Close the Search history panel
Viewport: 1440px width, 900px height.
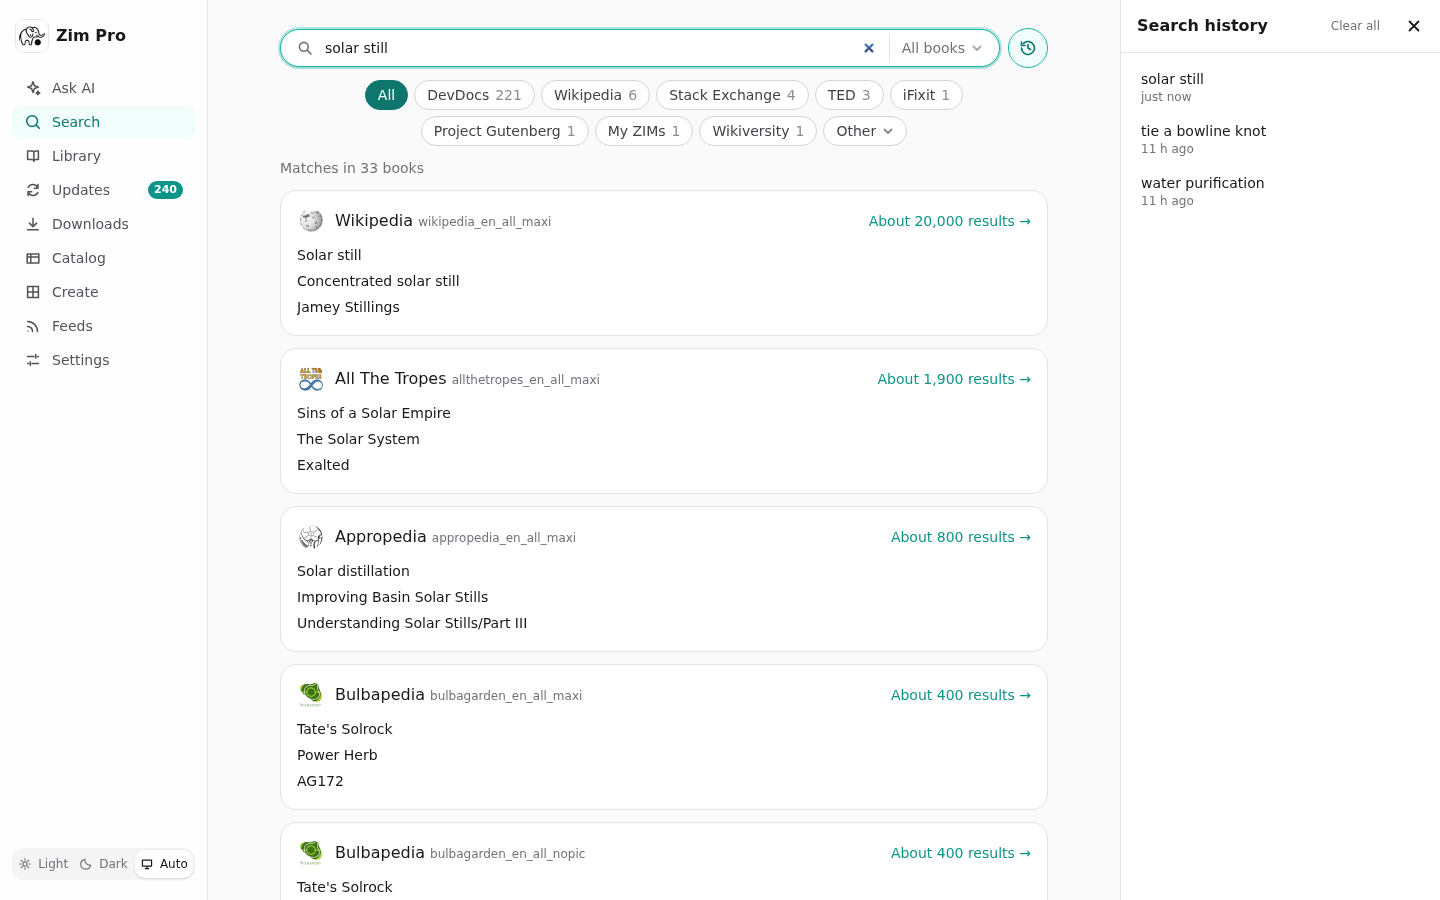pos(1414,26)
